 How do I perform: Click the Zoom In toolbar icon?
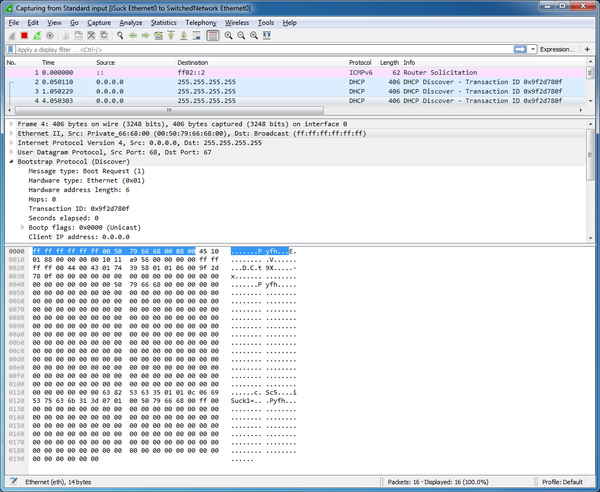tap(228, 35)
